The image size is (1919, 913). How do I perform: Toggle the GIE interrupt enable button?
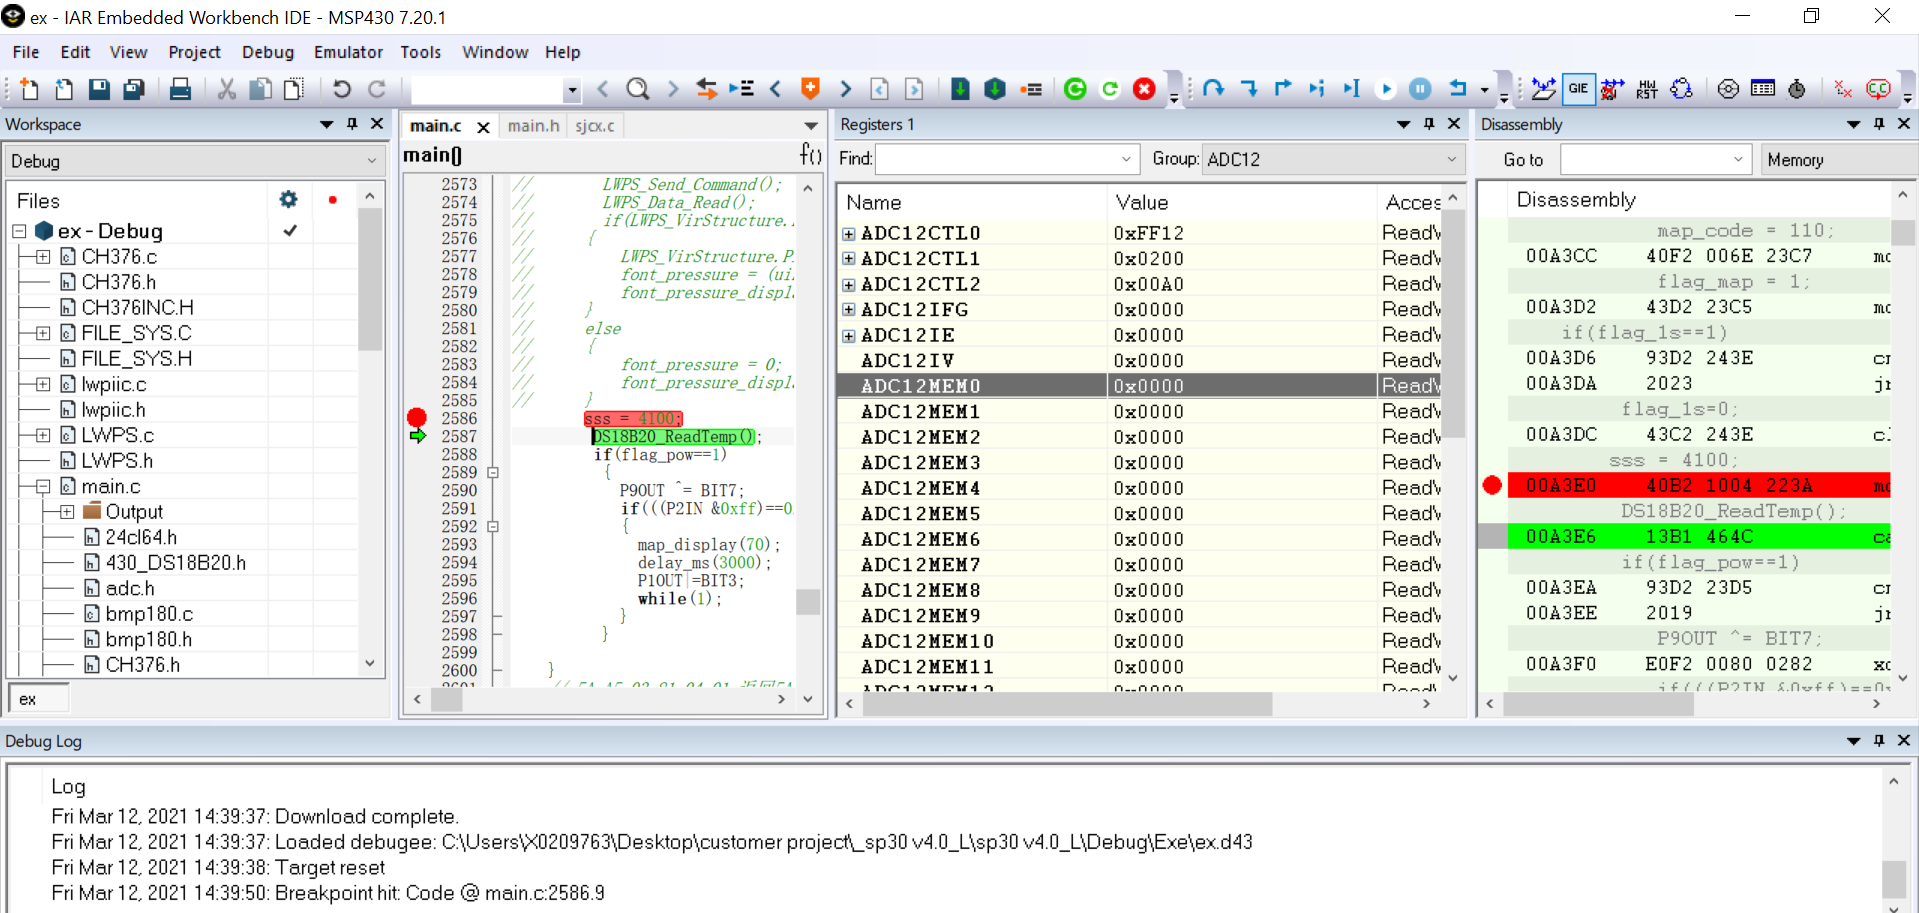pos(1578,89)
